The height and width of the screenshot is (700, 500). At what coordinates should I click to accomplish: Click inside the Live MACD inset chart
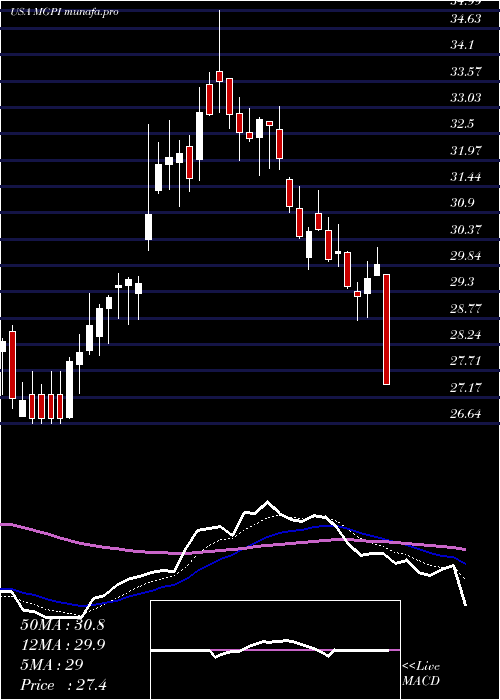tap(275, 650)
